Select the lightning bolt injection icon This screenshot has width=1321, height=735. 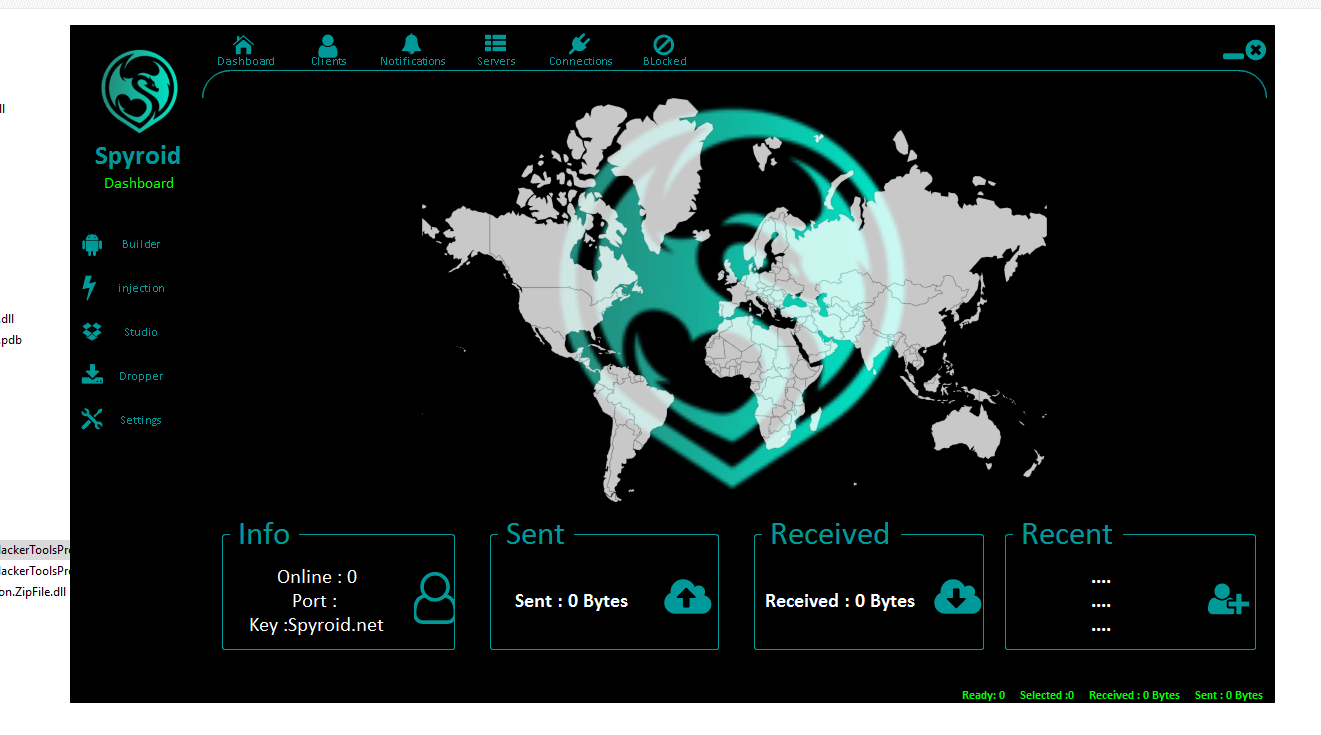point(90,288)
